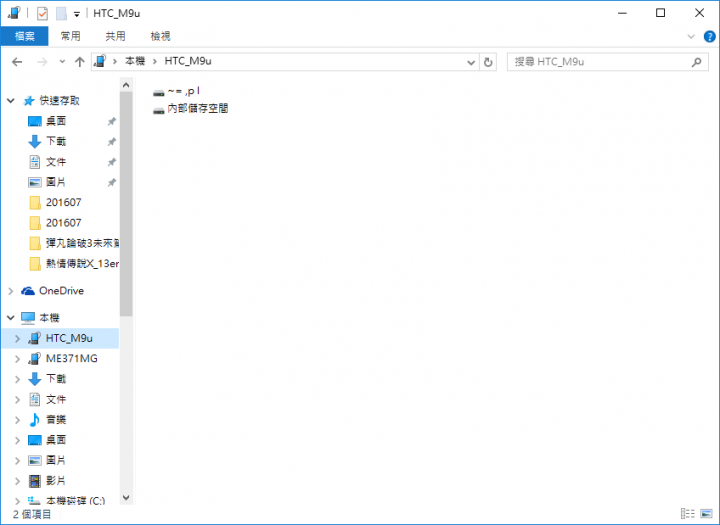
Task: Expand the 音樂 node chevron
Action: pyautogui.click(x=17, y=420)
